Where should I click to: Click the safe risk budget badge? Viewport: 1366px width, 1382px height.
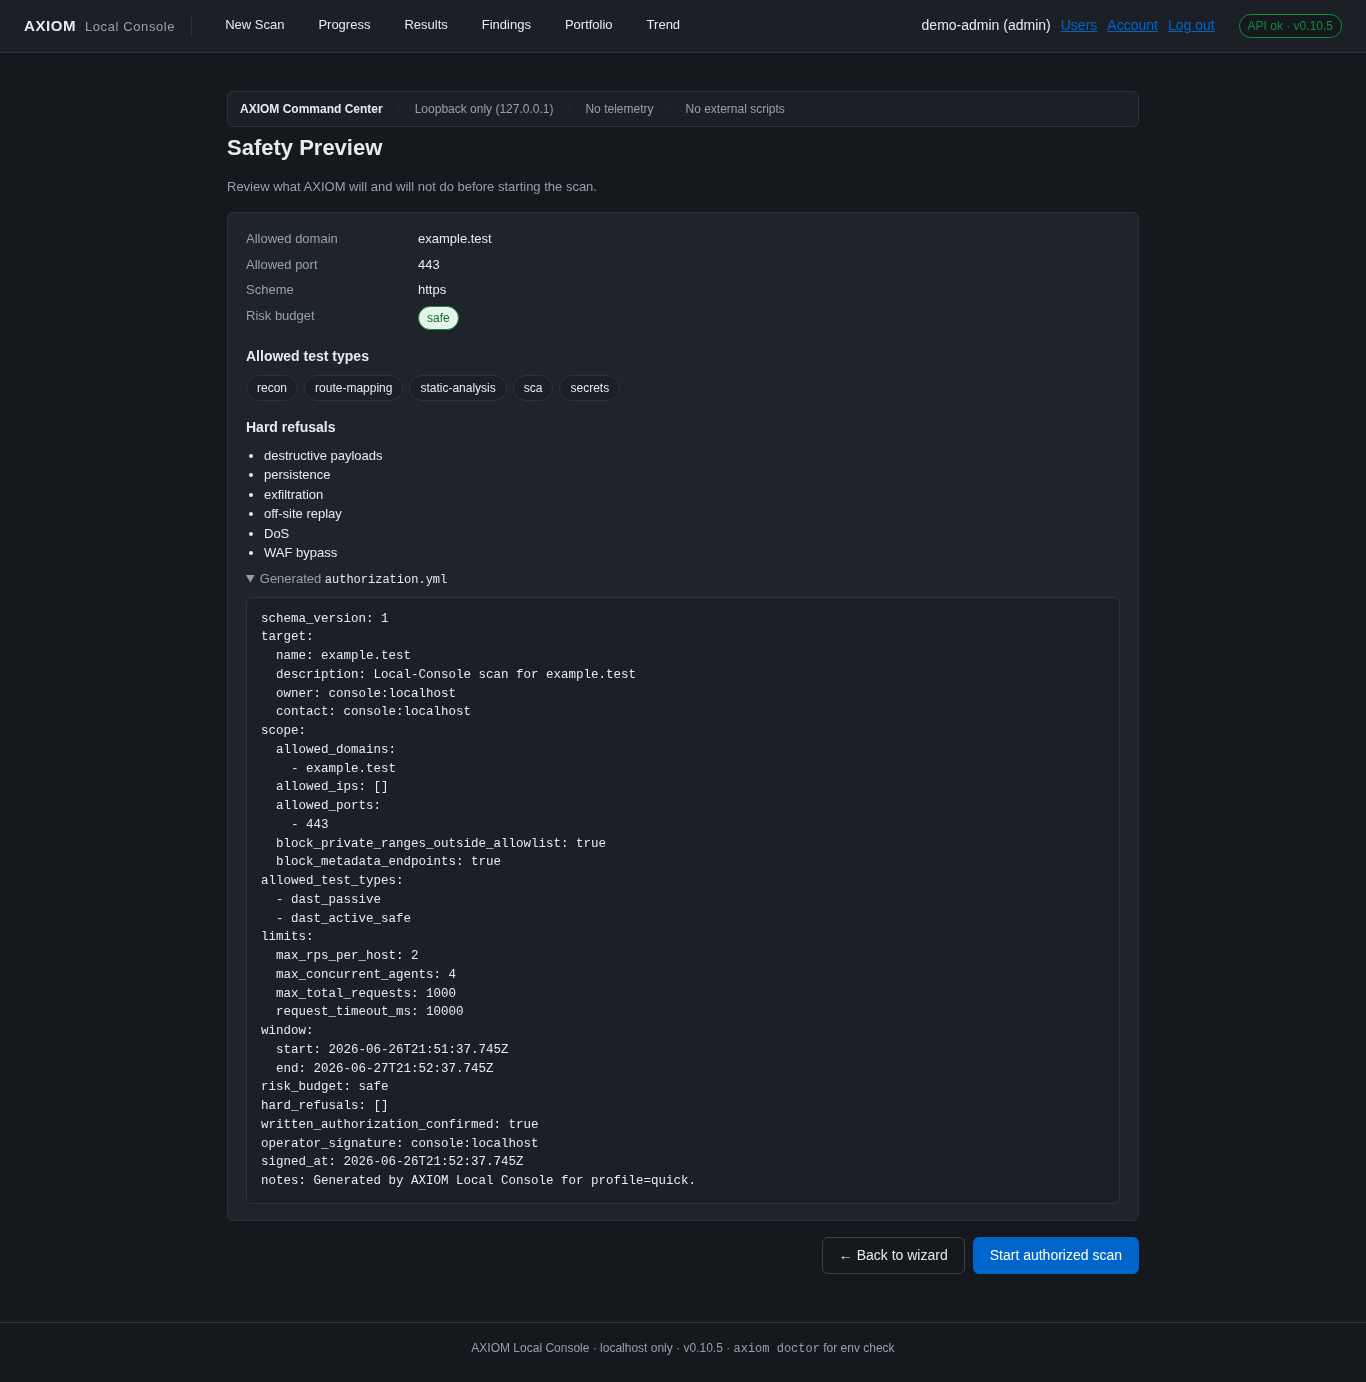tap(438, 318)
